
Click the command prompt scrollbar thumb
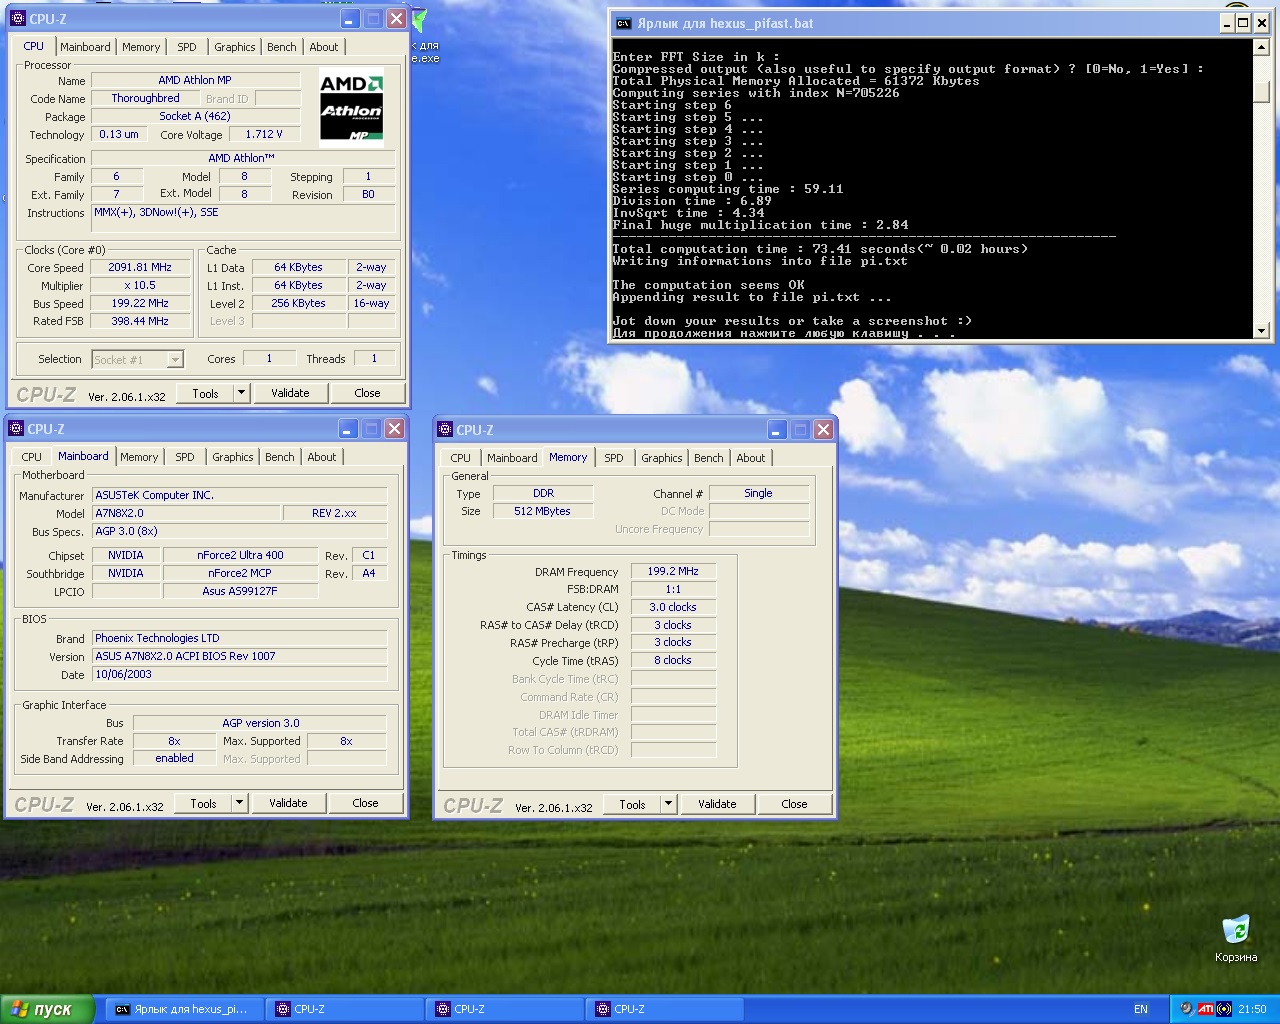[1261, 90]
